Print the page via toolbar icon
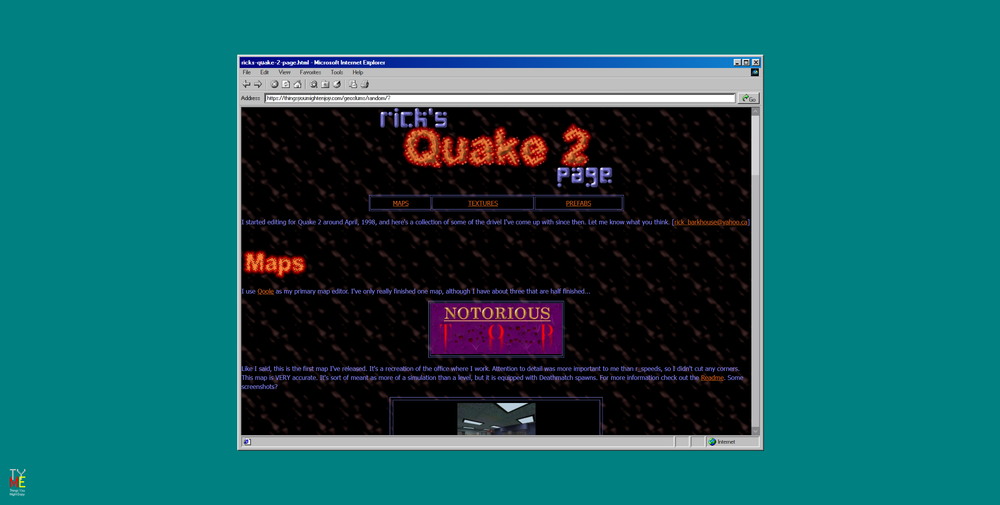Viewport: 1000px width, 505px height. (365, 84)
